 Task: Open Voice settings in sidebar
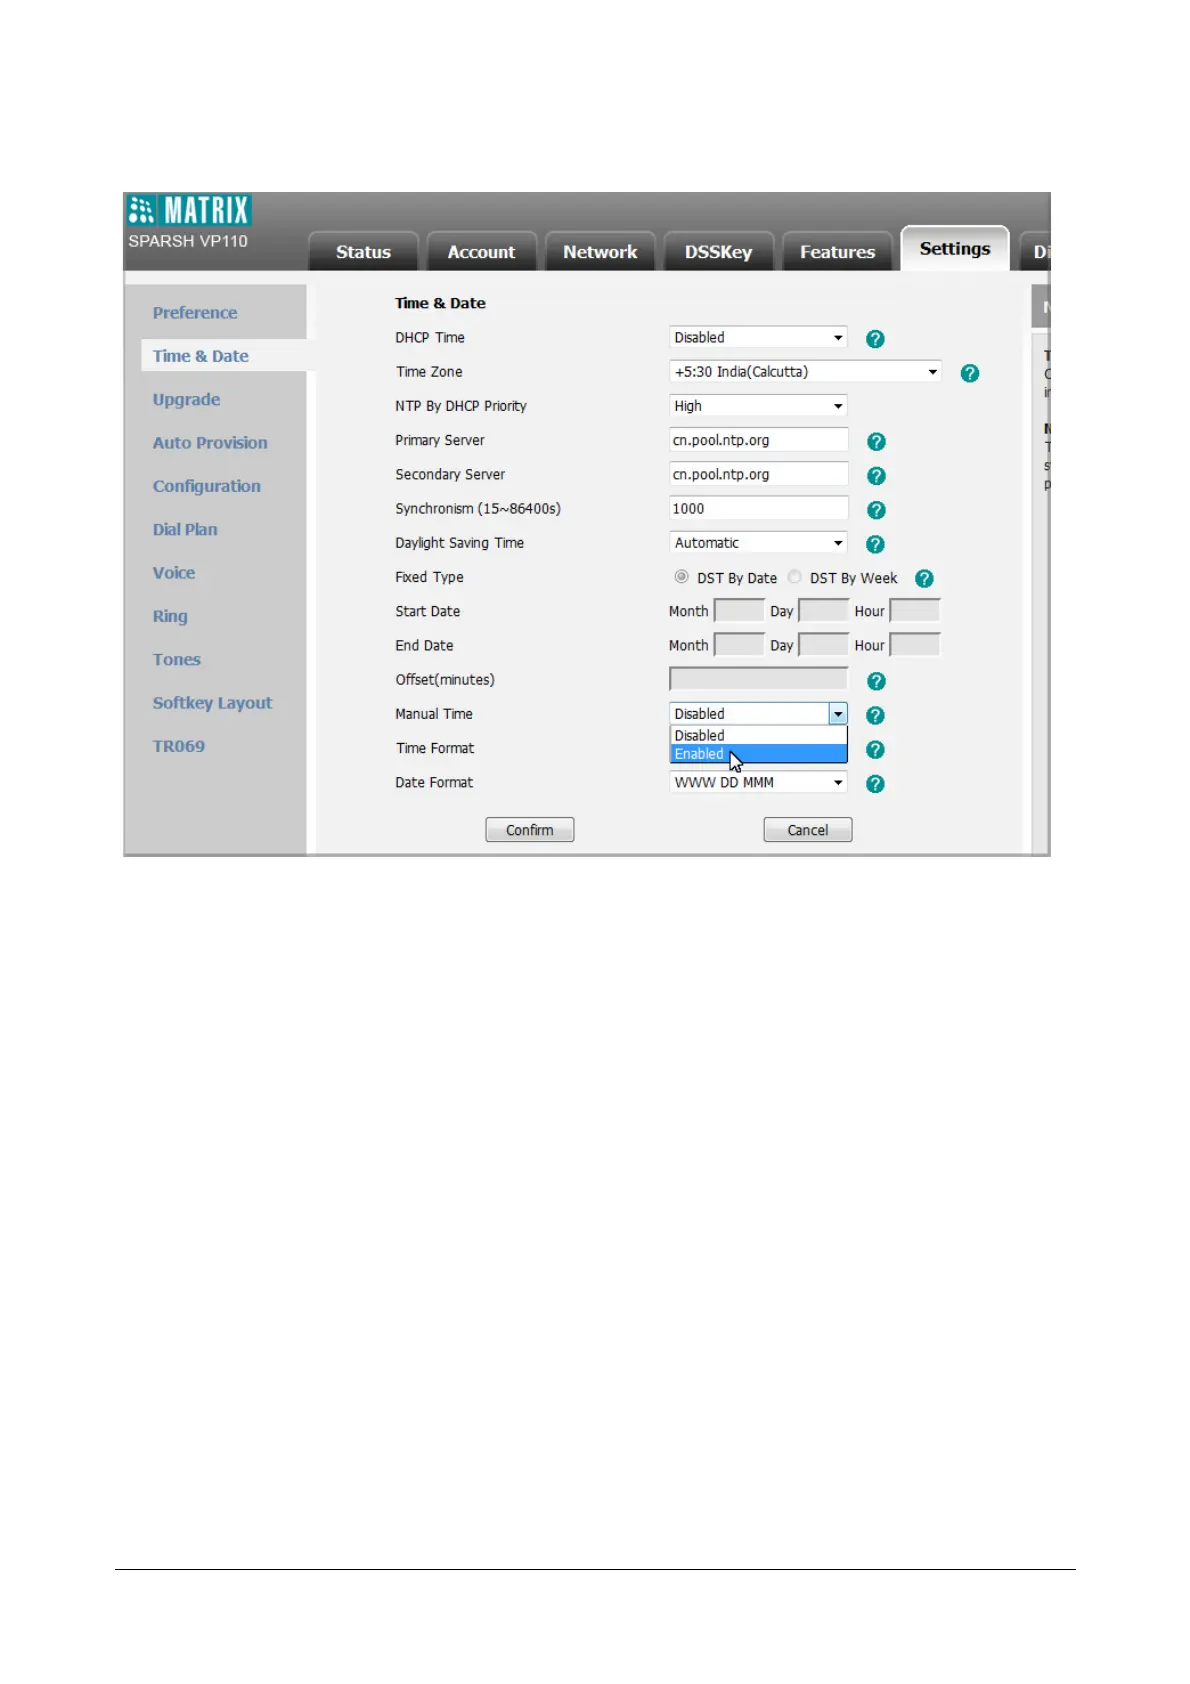click(x=174, y=573)
